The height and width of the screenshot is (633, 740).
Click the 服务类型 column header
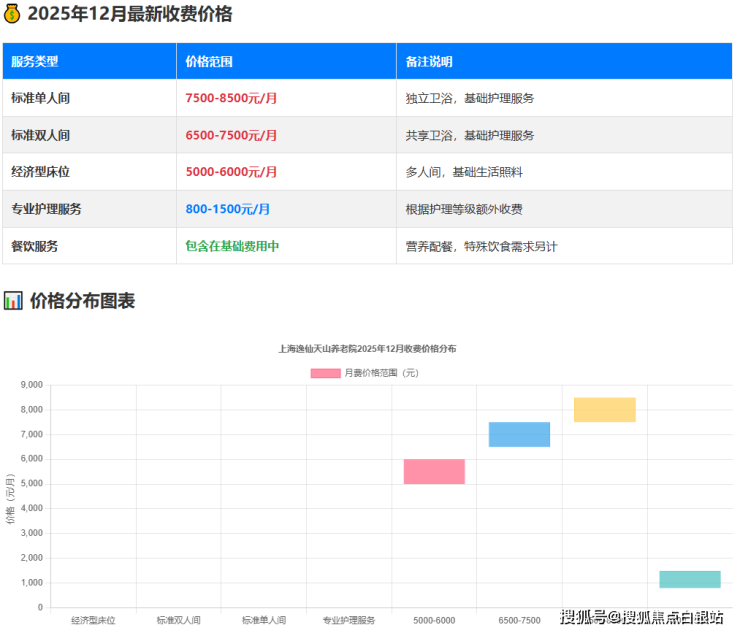click(x=35, y=61)
